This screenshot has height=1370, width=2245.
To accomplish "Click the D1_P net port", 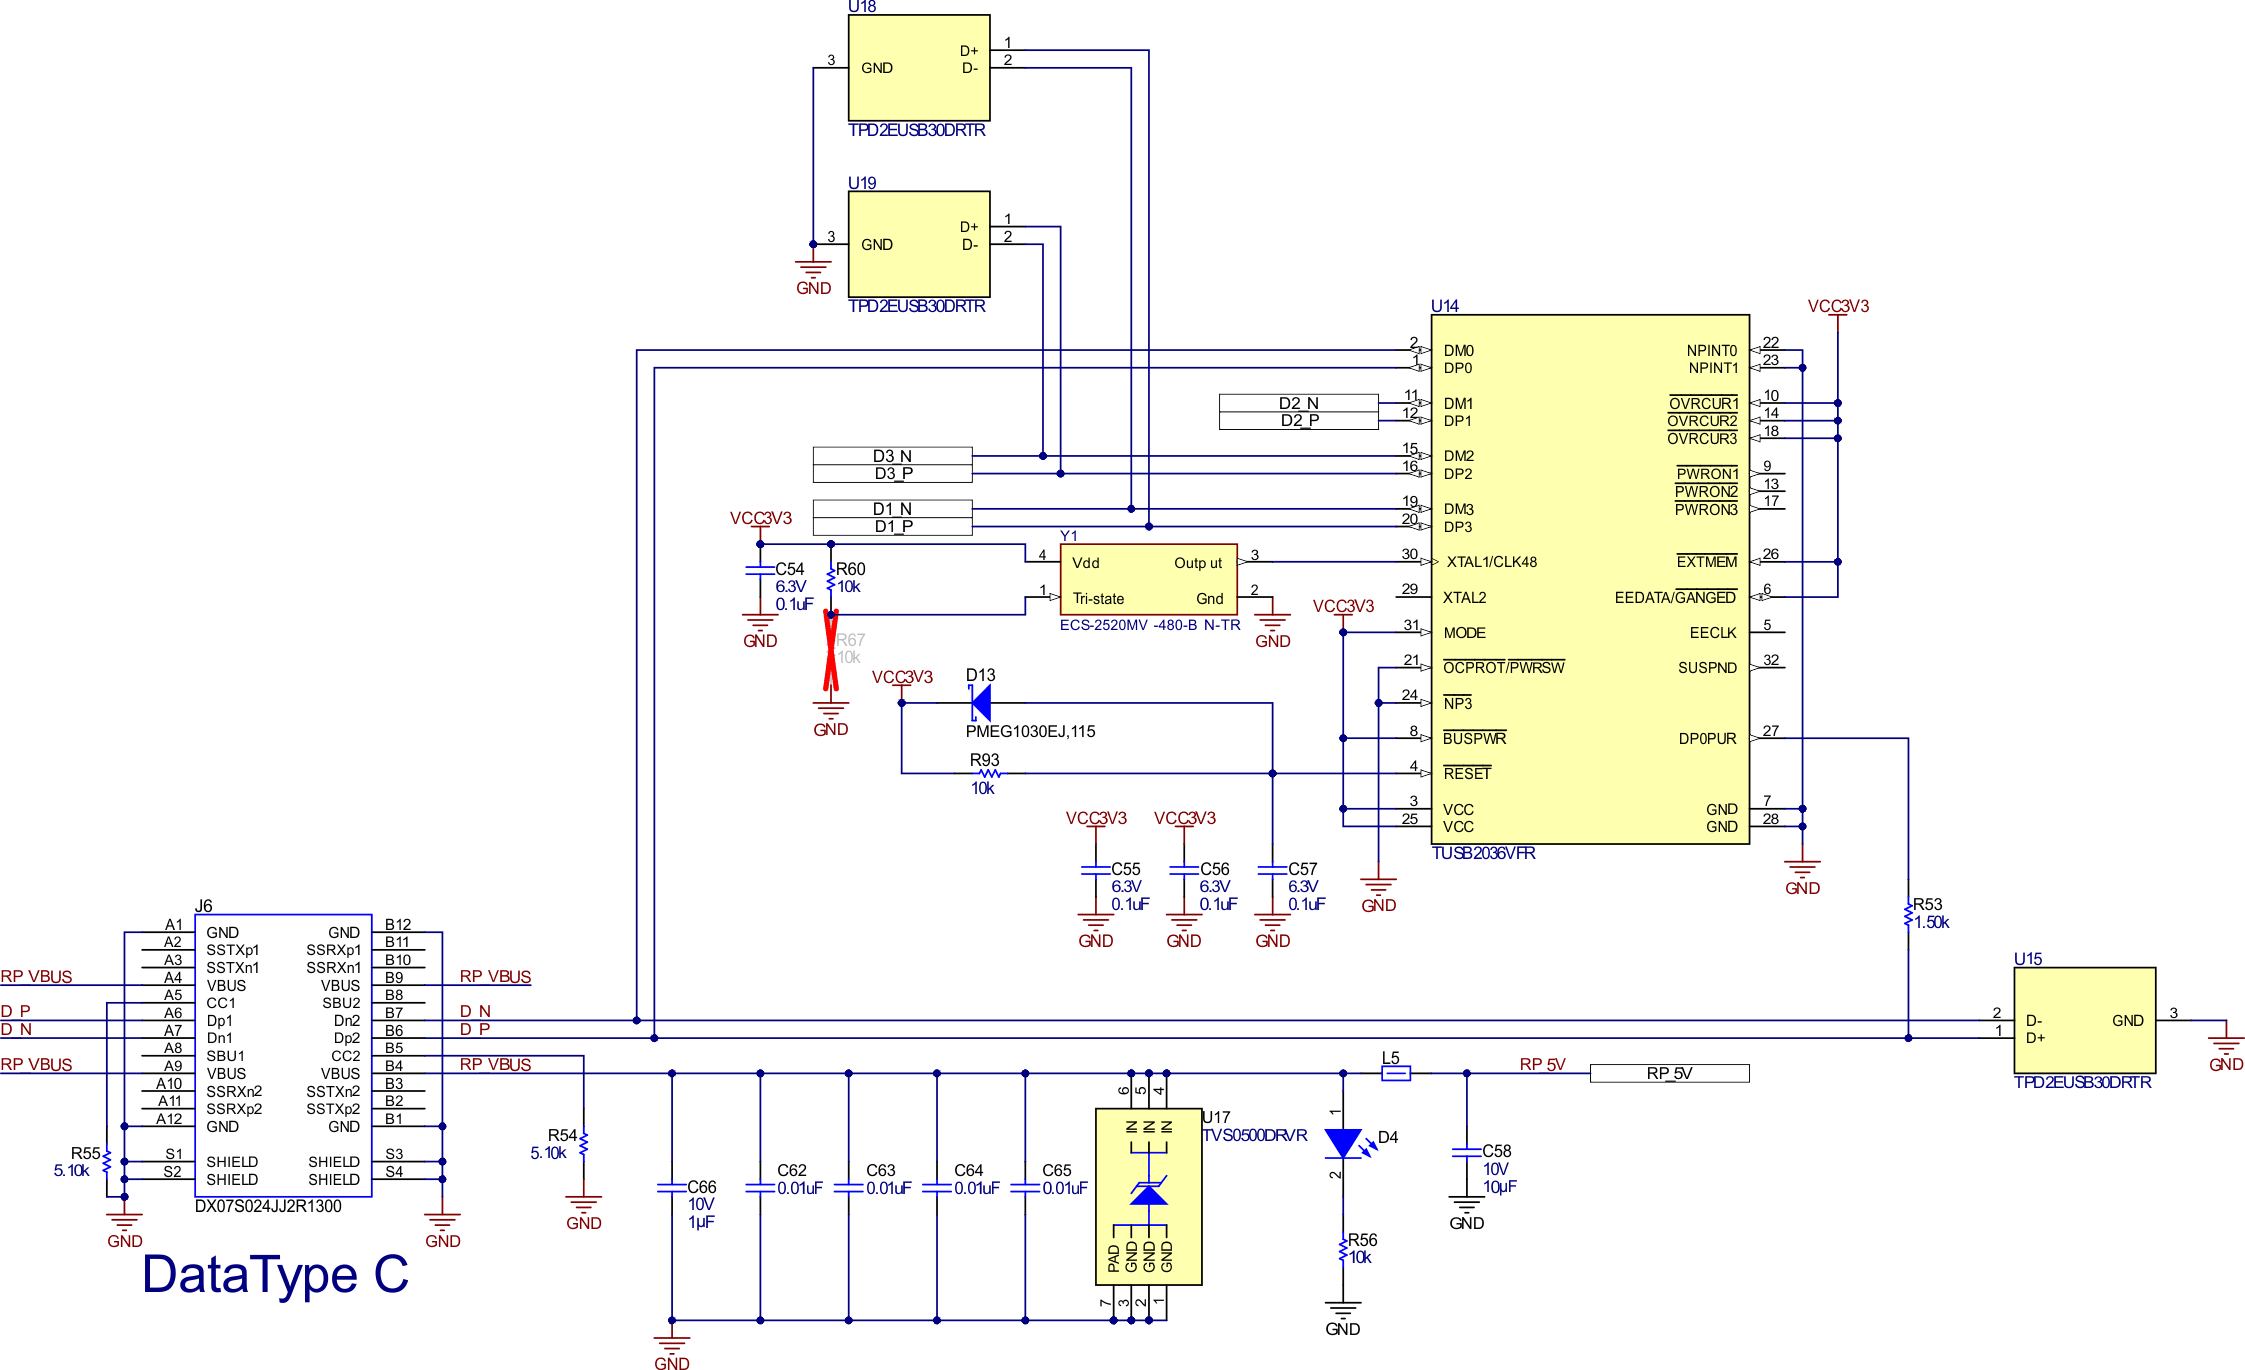I will 892,527.
